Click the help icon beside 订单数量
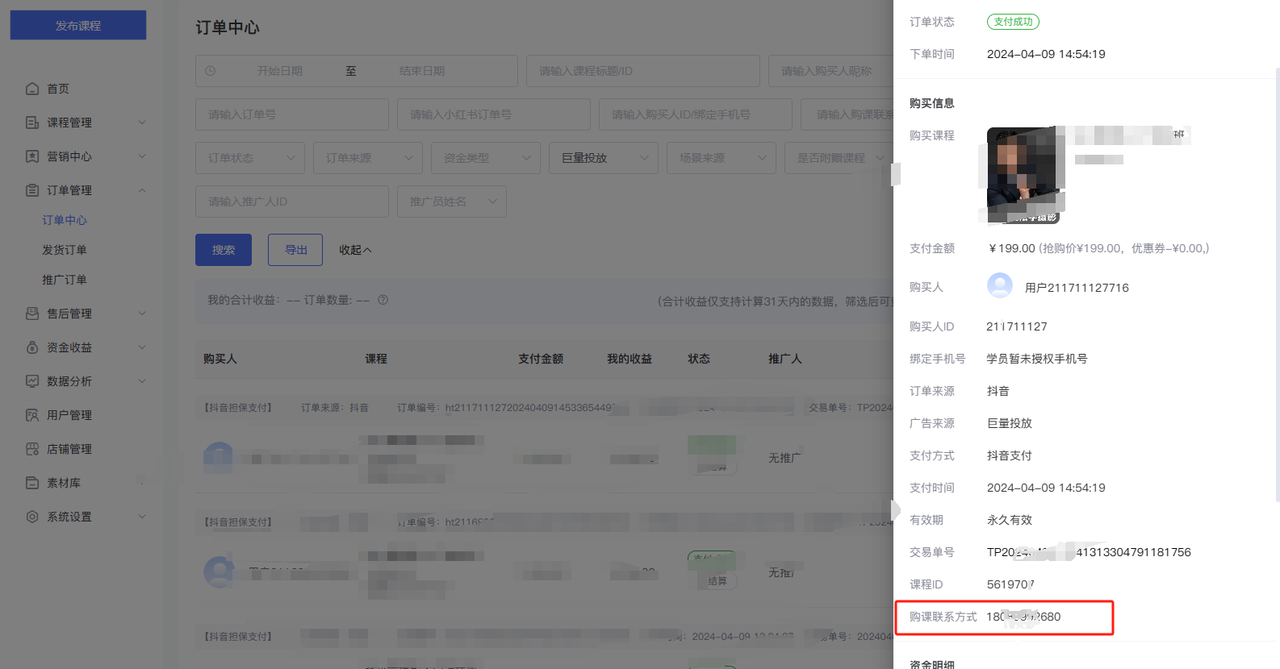This screenshot has width=1280, height=669. click(383, 300)
